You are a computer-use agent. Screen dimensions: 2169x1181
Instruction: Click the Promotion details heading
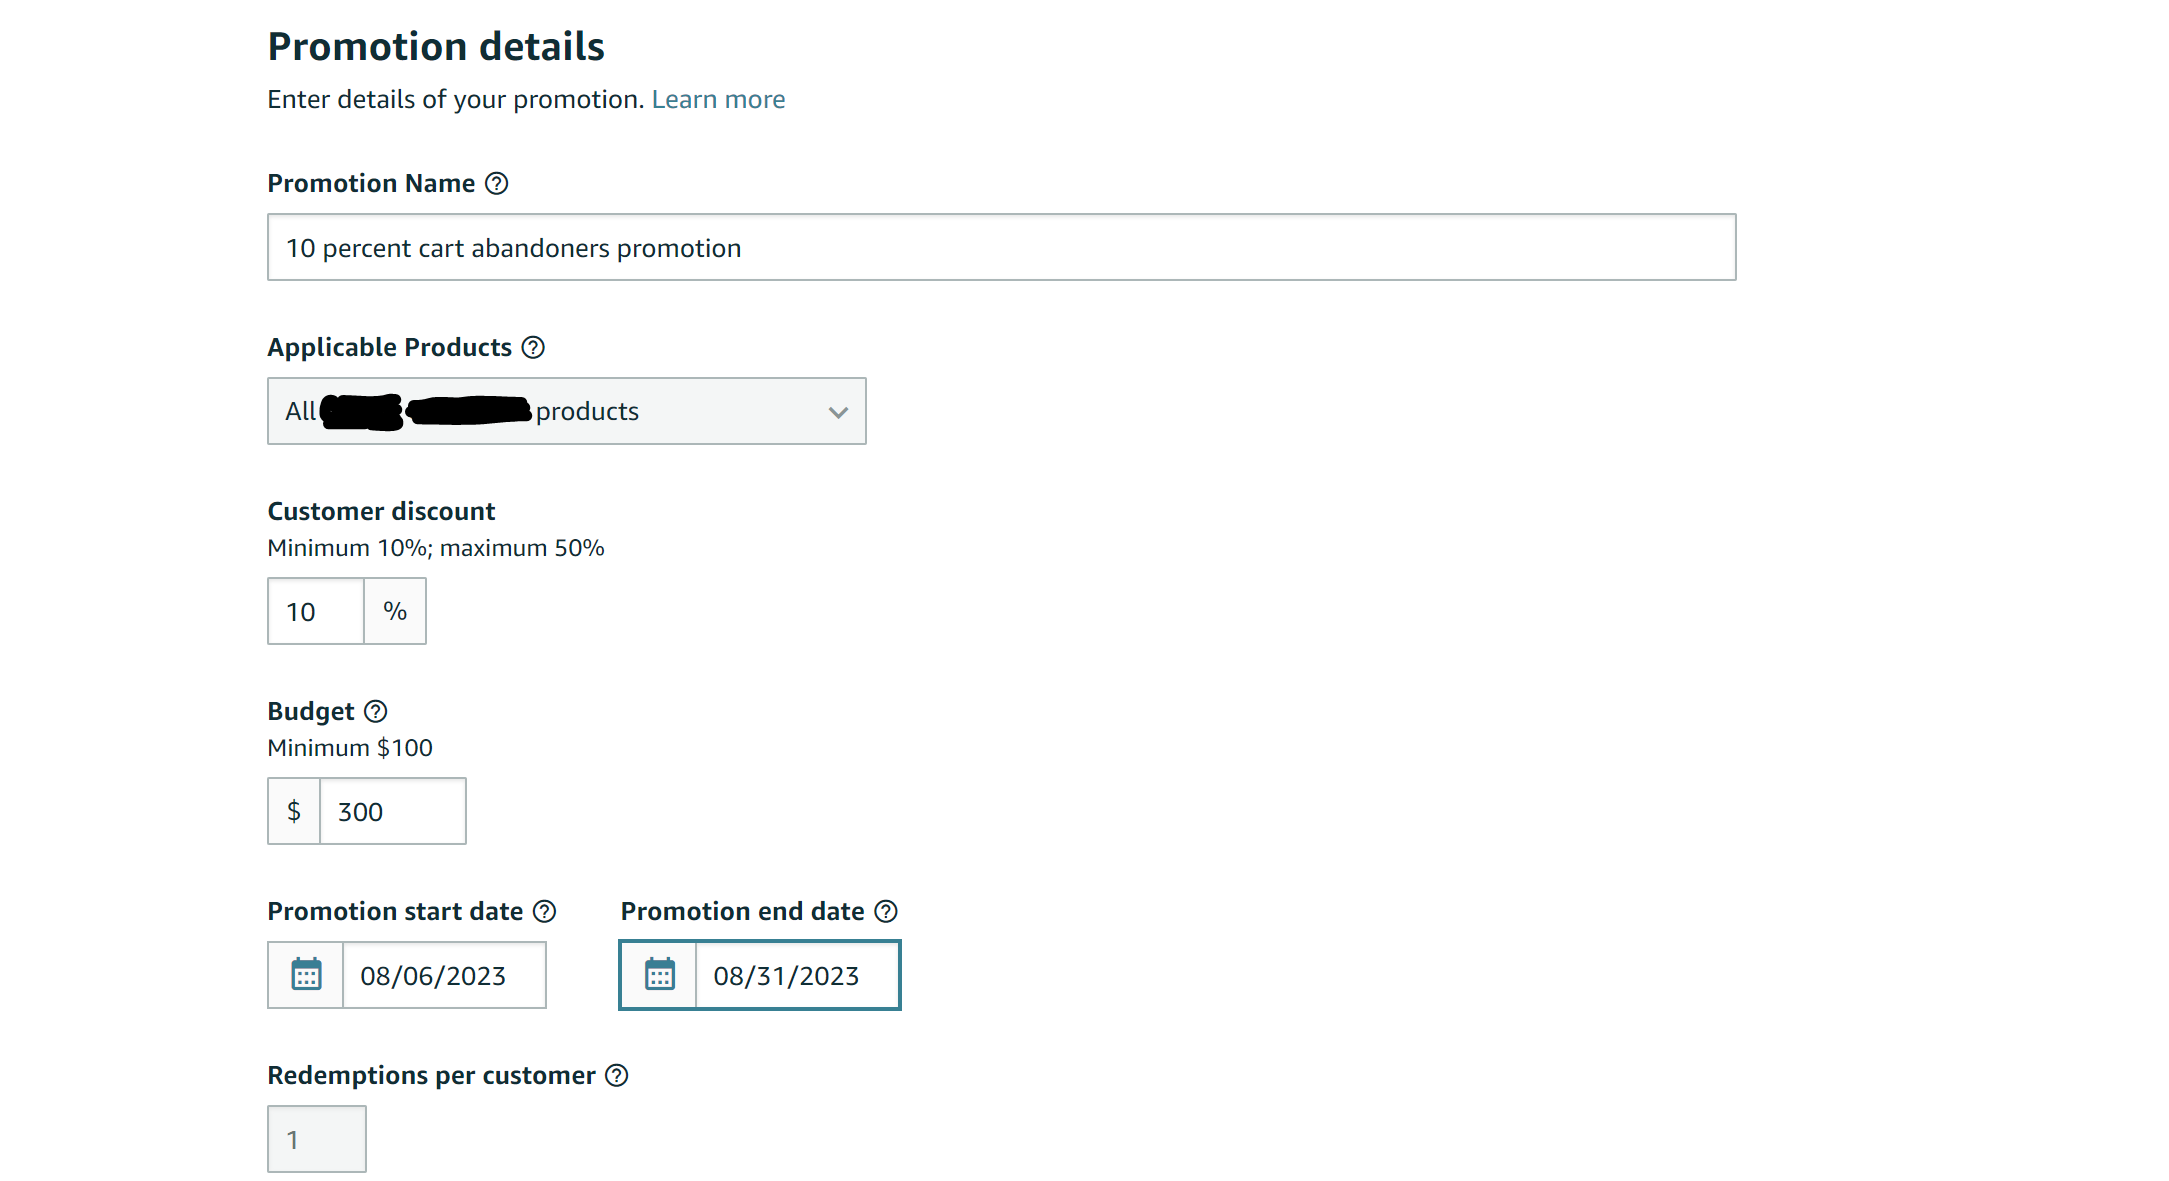click(436, 47)
